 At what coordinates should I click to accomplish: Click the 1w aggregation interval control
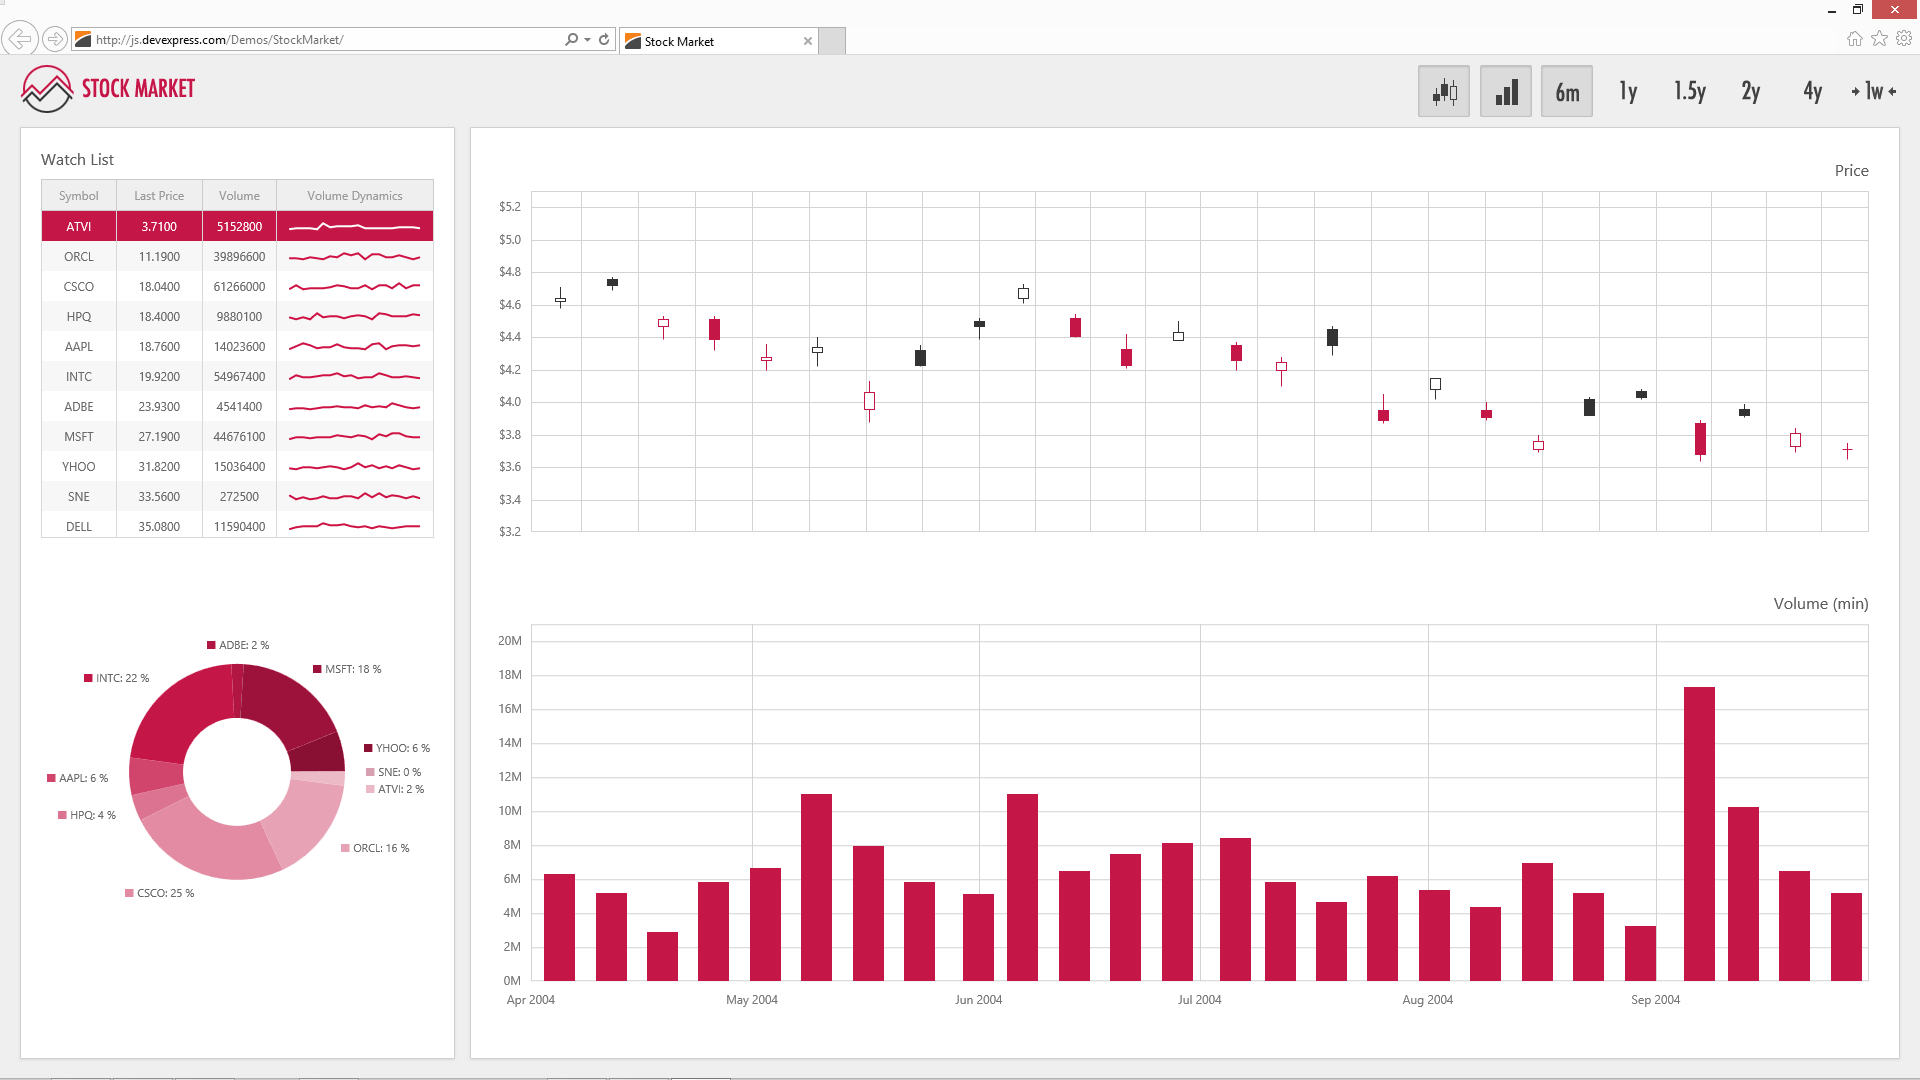(1873, 92)
